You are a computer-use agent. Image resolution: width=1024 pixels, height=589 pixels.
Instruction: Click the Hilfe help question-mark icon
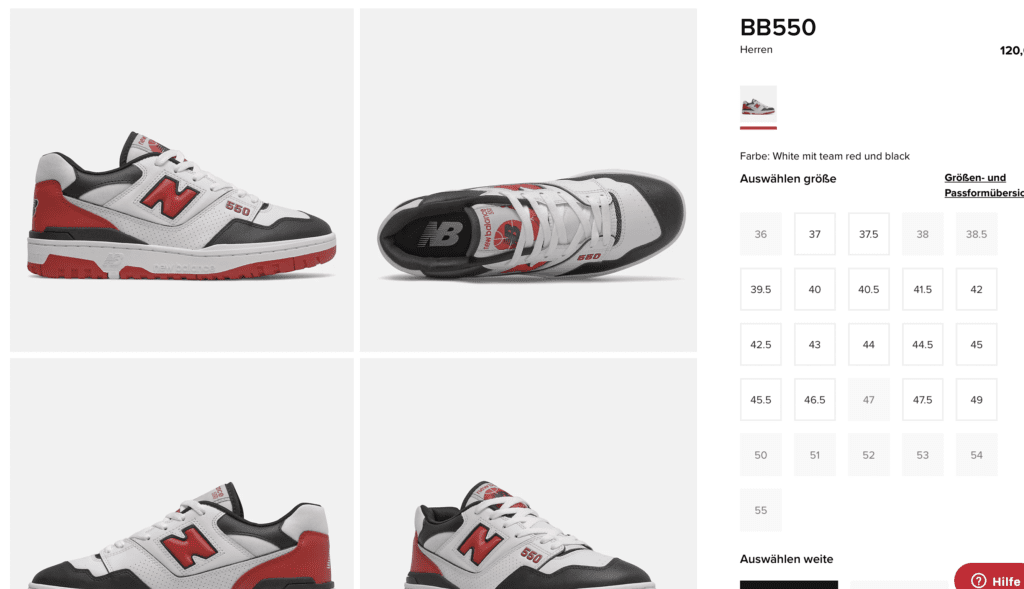(978, 581)
